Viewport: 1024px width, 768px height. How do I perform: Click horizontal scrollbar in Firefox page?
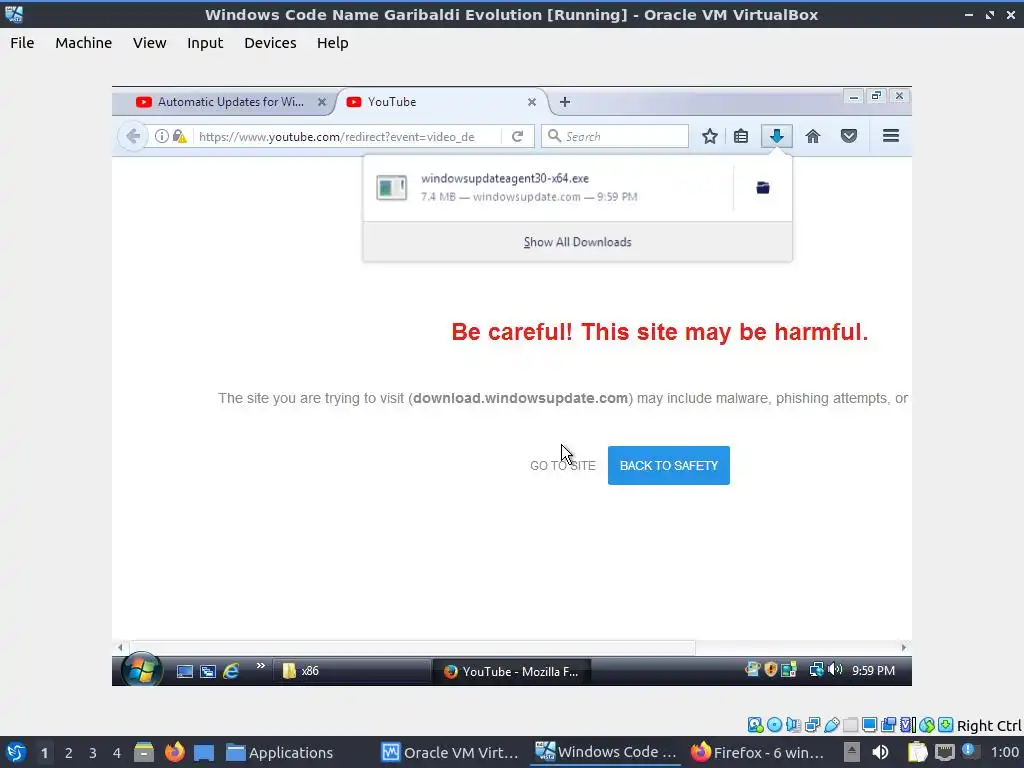point(413,647)
